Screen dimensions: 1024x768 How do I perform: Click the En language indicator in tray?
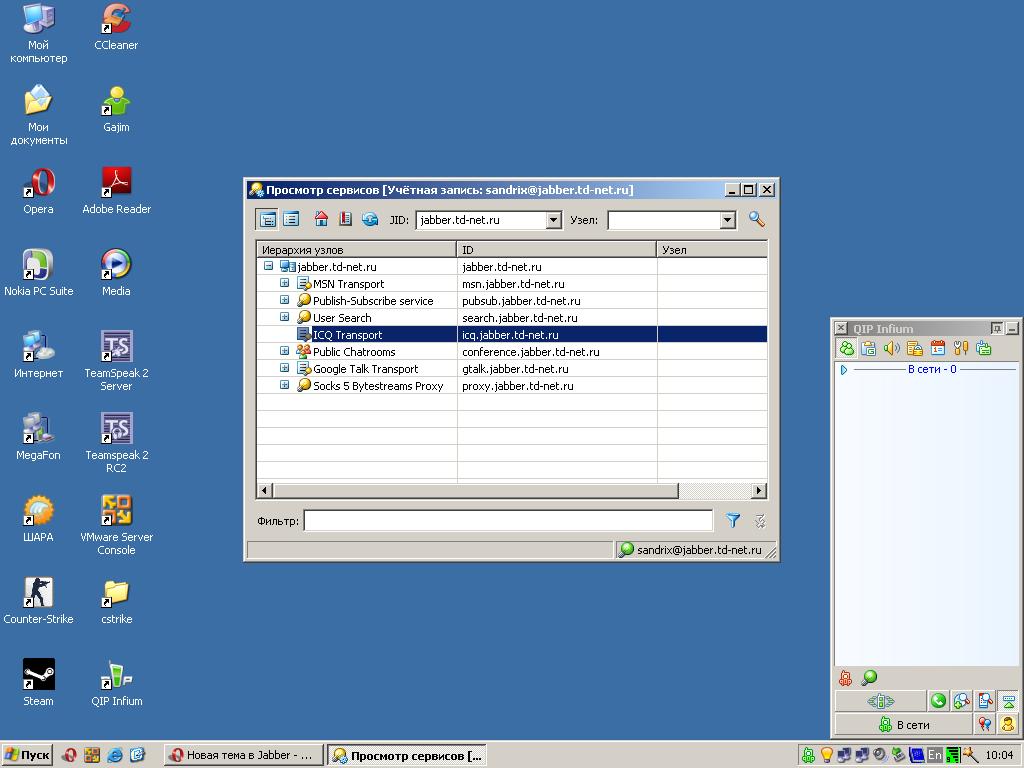pos(935,755)
